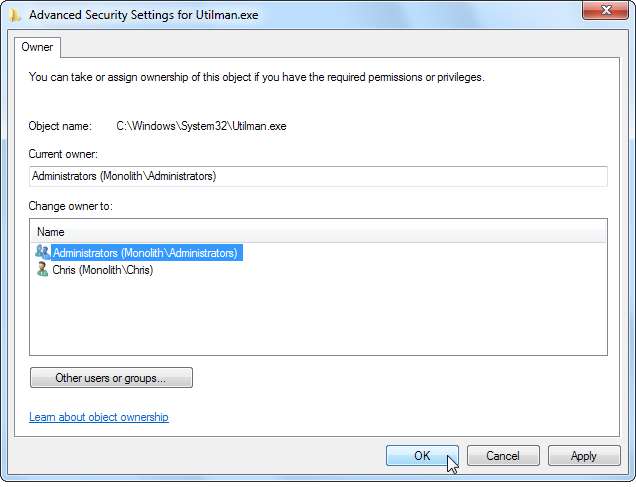Image resolution: width=636 pixels, height=487 pixels.
Task: Click the Current owner label
Action: click(x=63, y=154)
